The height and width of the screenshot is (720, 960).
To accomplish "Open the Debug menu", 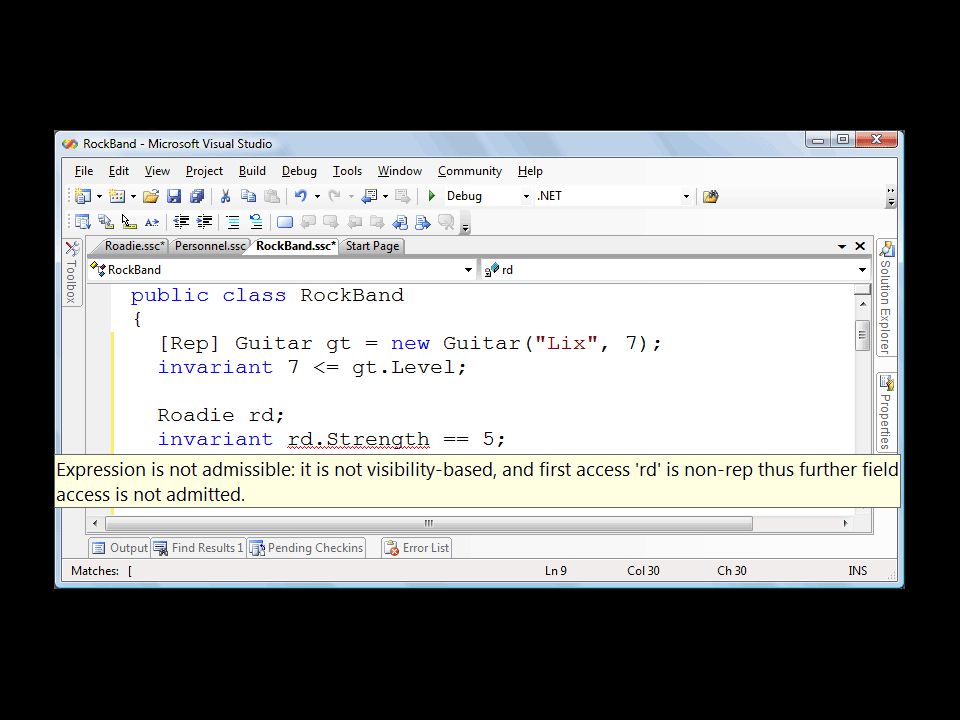I will pos(299,171).
